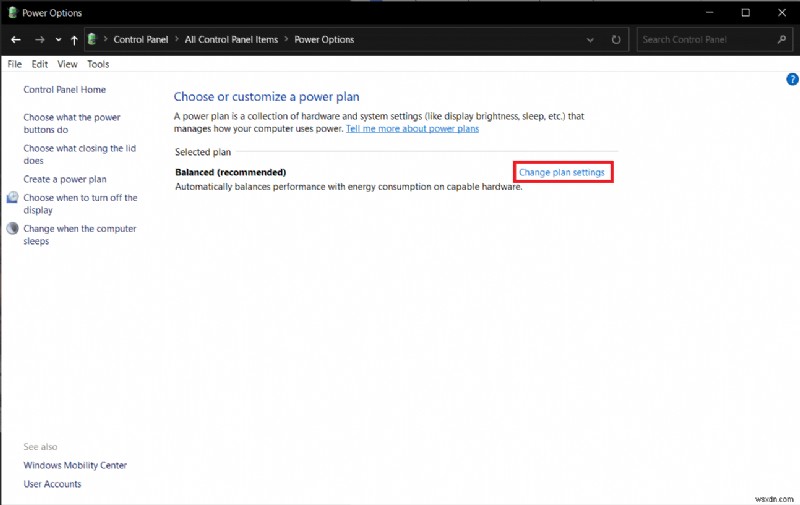
Task: Open Tell me more about power plans
Action: (412, 129)
